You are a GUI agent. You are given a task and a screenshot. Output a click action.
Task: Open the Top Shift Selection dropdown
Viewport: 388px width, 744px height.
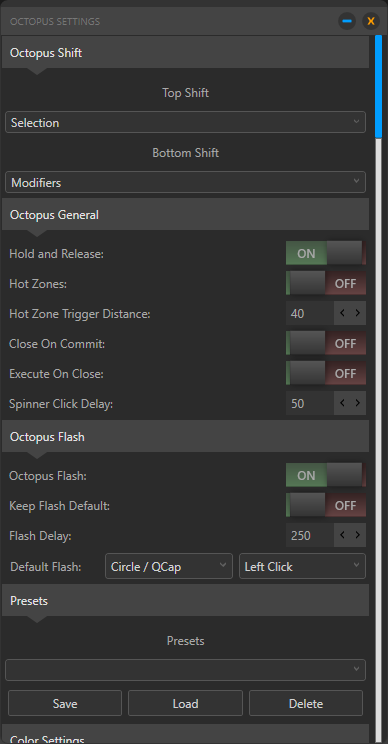tap(185, 122)
